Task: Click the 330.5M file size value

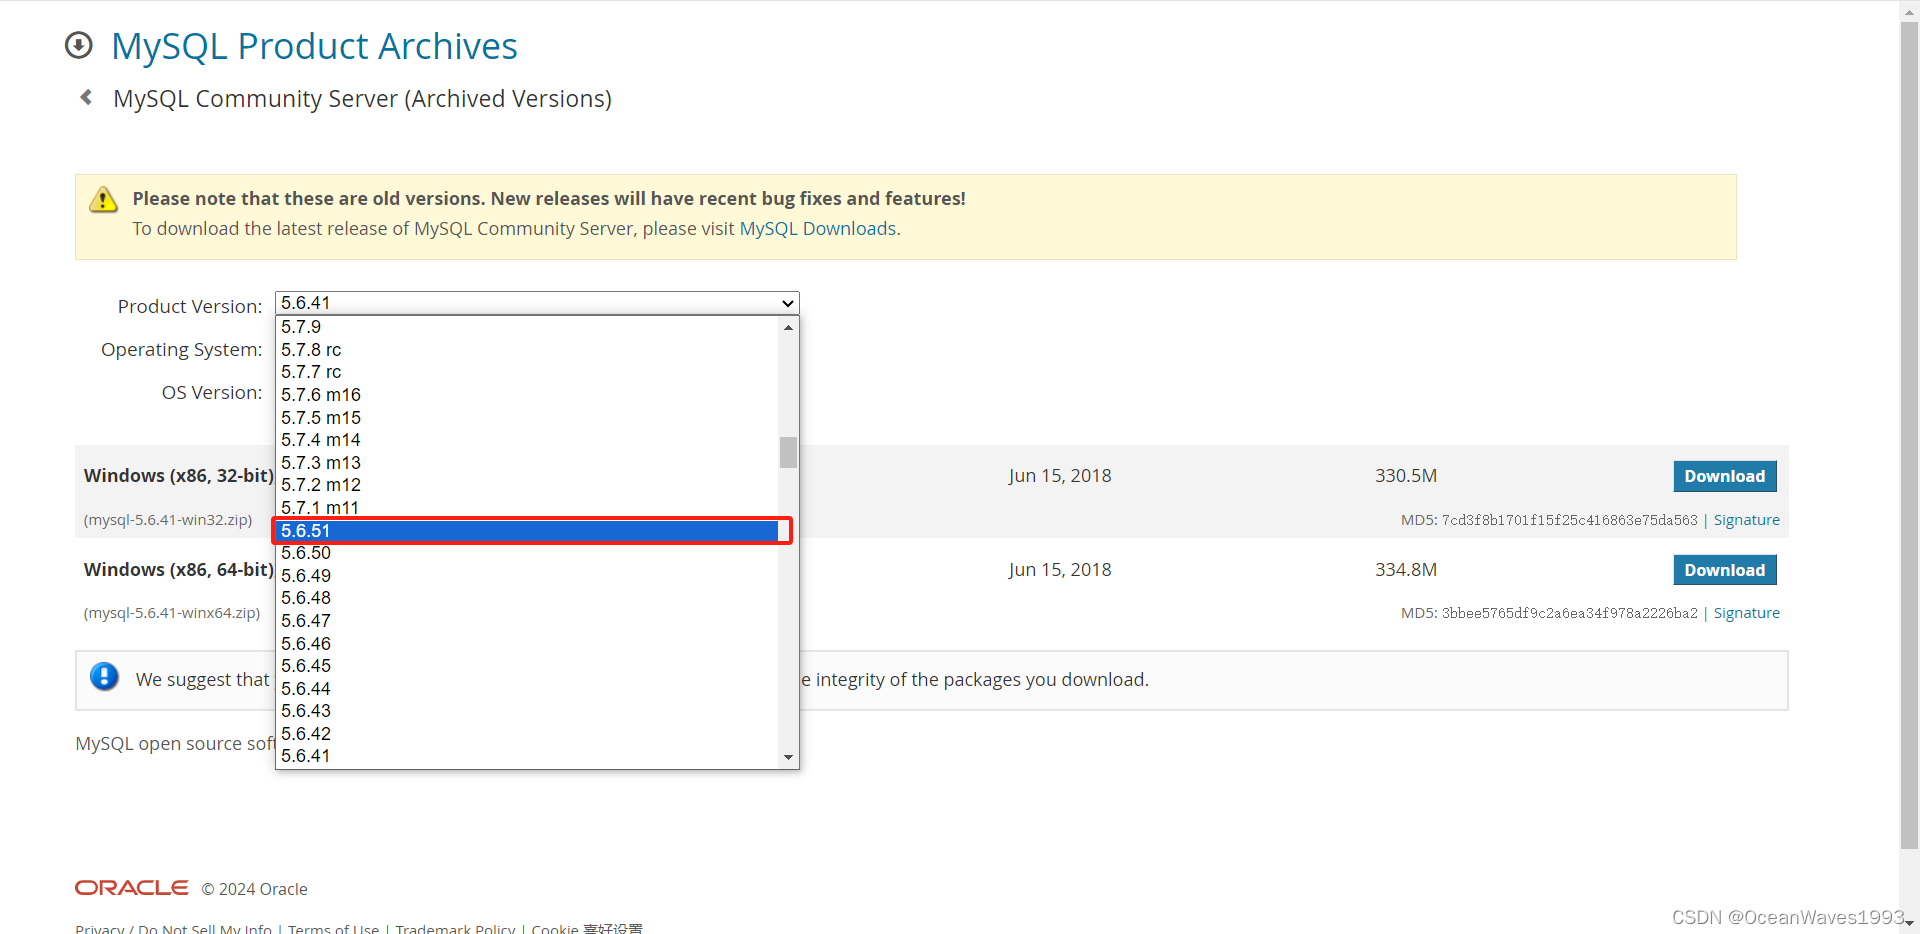Action: (1406, 476)
